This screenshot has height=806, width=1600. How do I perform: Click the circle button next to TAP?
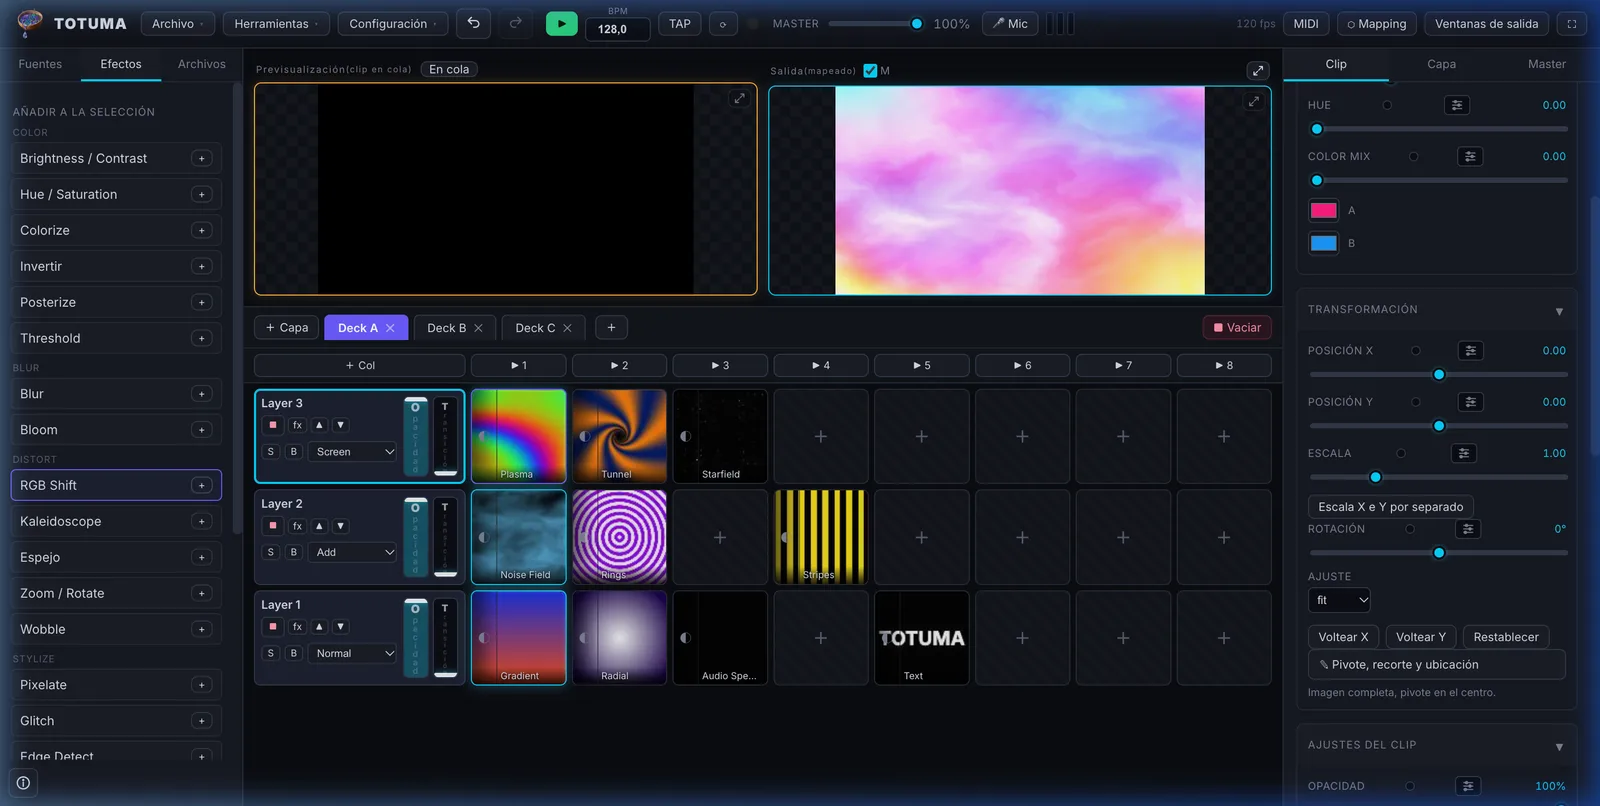click(723, 23)
